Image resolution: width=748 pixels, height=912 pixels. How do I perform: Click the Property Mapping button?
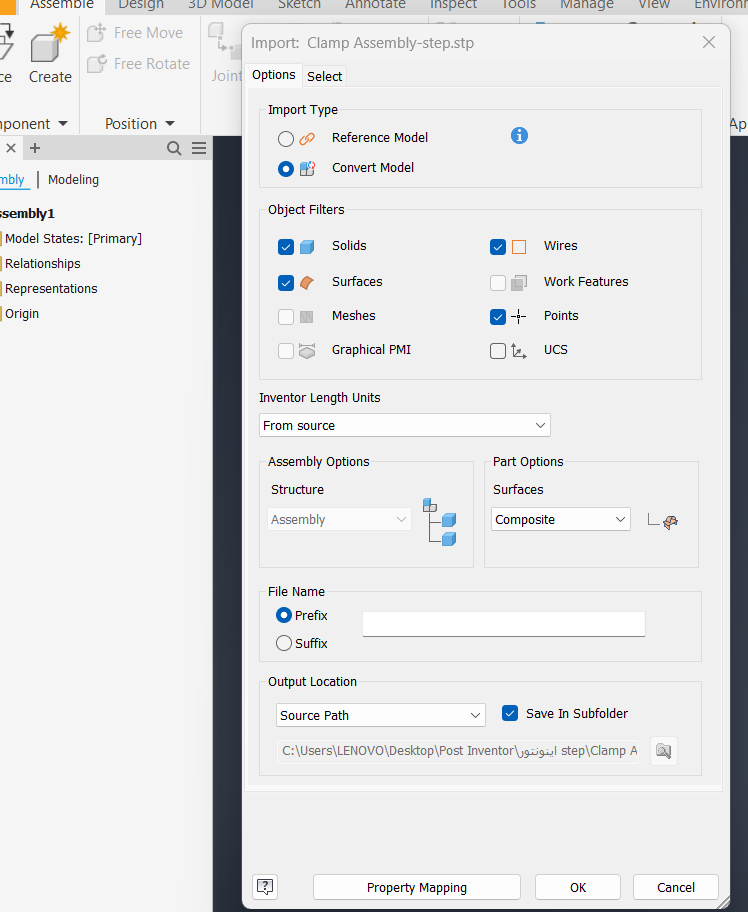(416, 888)
